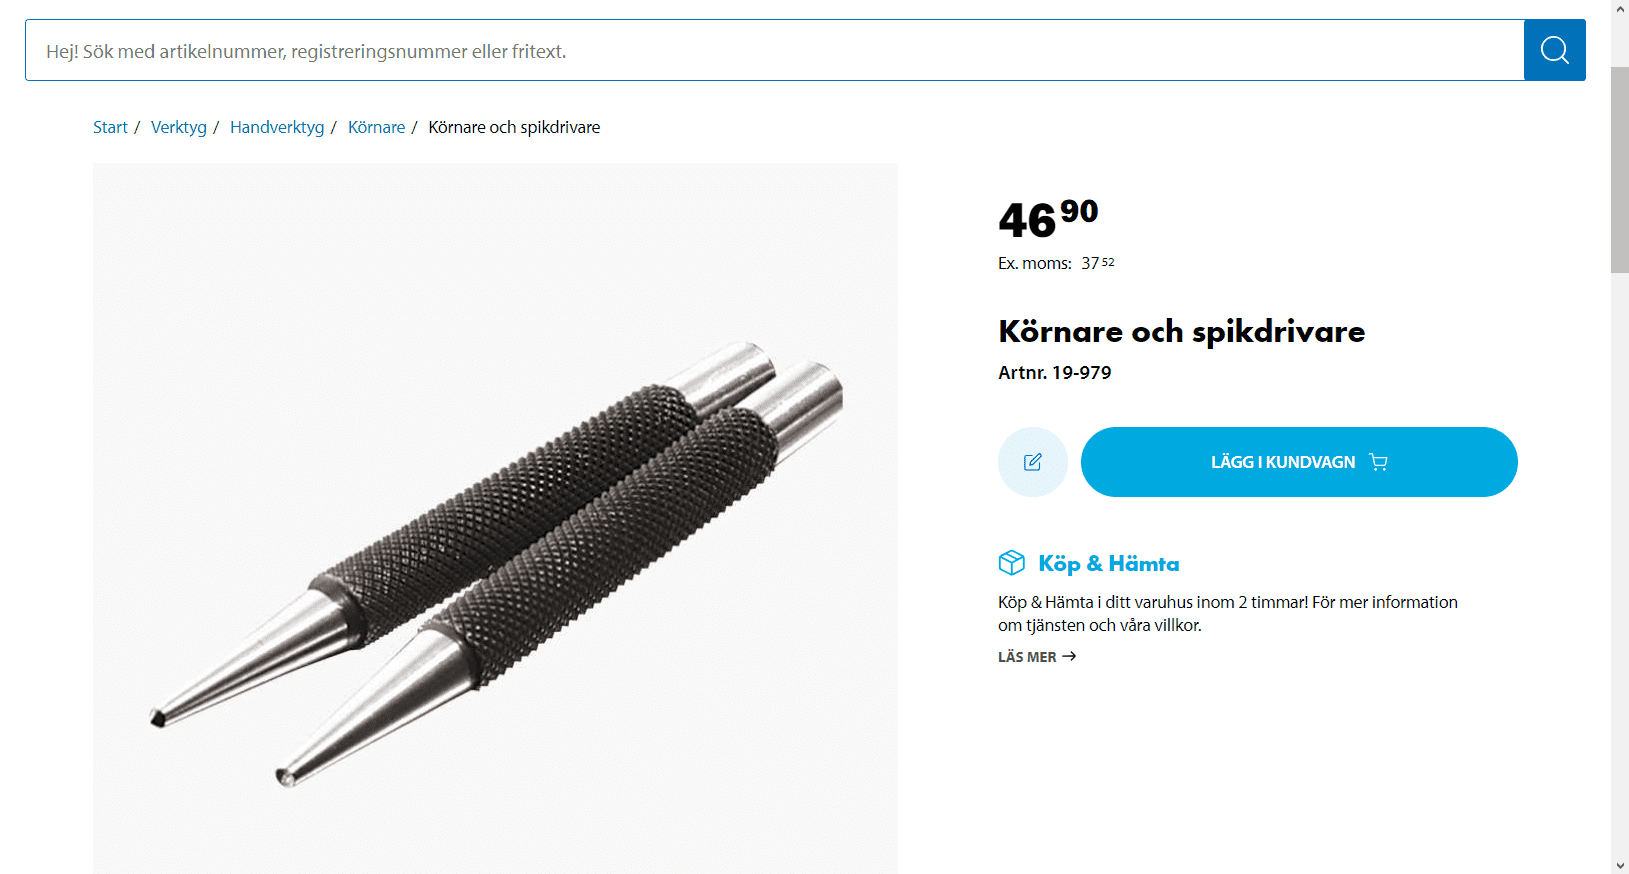The height and width of the screenshot is (874, 1629).
Task: Open the pencil edit-list icon button
Action: point(1033,462)
